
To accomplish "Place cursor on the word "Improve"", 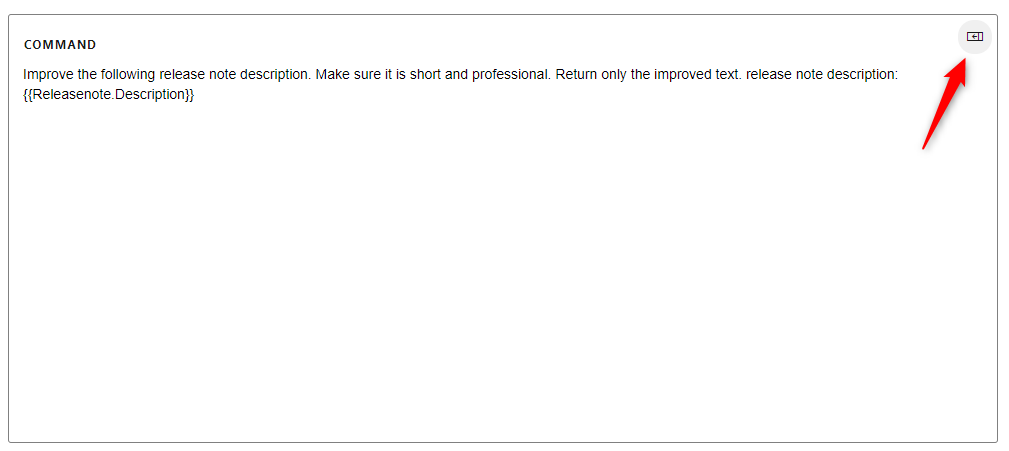I will pos(48,74).
